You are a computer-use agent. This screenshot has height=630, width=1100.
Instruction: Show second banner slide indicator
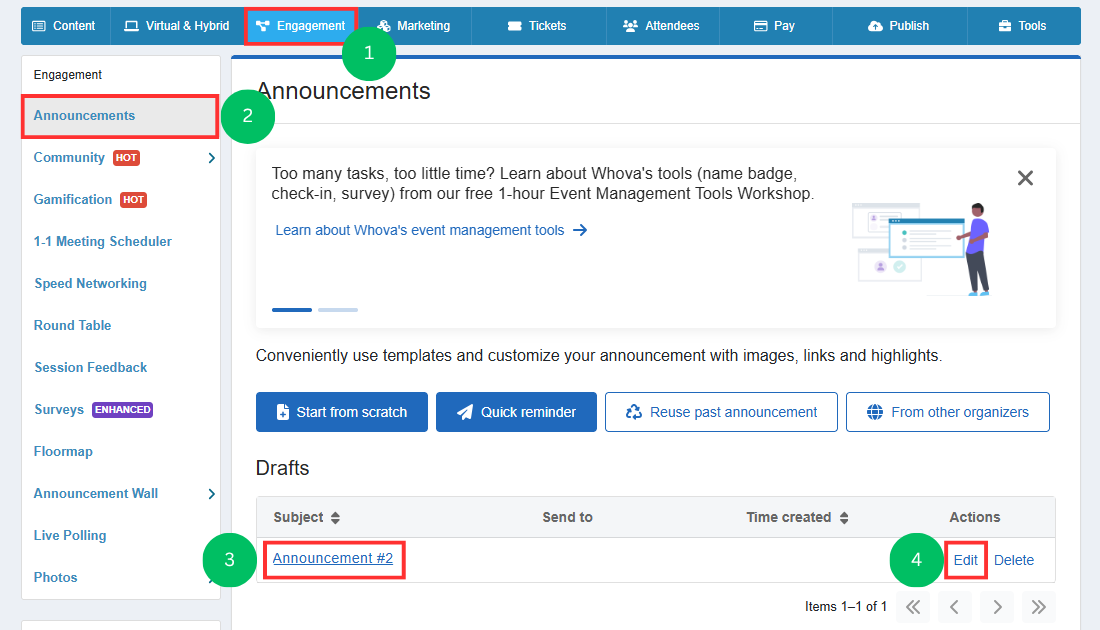coord(338,309)
